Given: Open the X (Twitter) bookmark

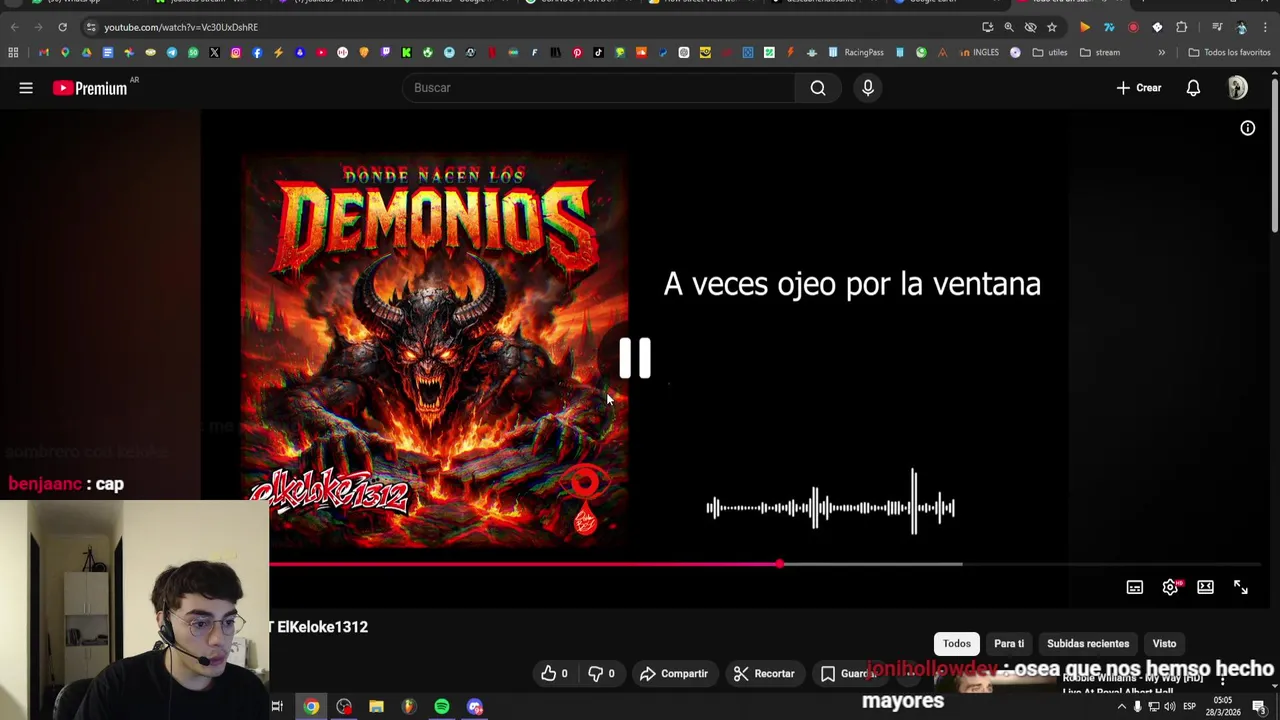Looking at the screenshot, I should pos(214,52).
